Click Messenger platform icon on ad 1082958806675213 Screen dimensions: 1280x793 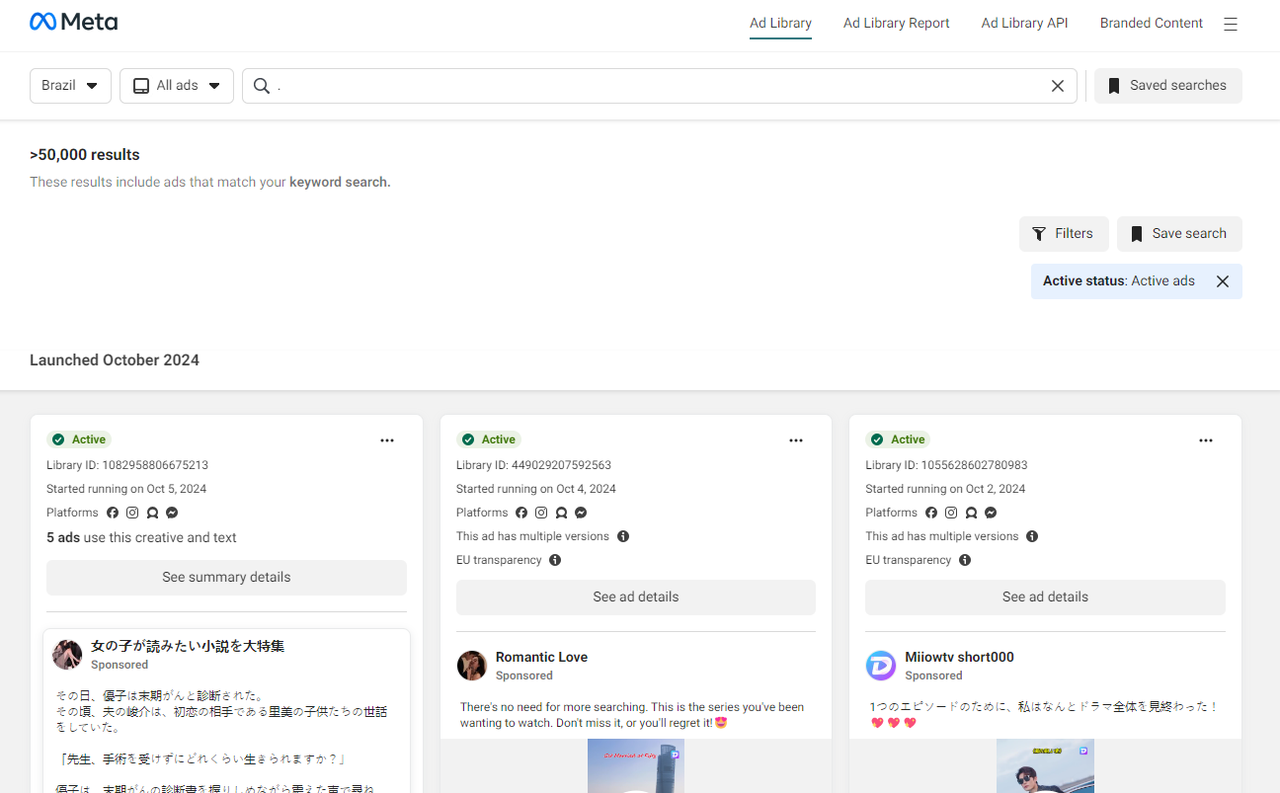[x=172, y=513]
